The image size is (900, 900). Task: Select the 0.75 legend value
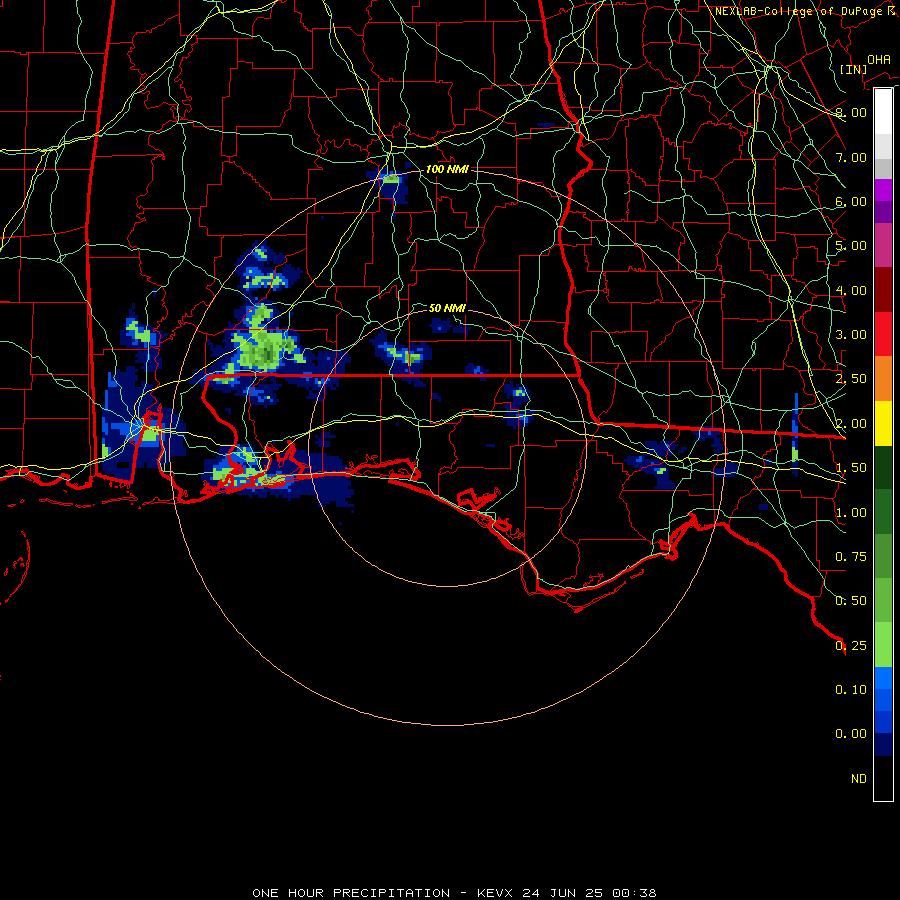click(851, 557)
